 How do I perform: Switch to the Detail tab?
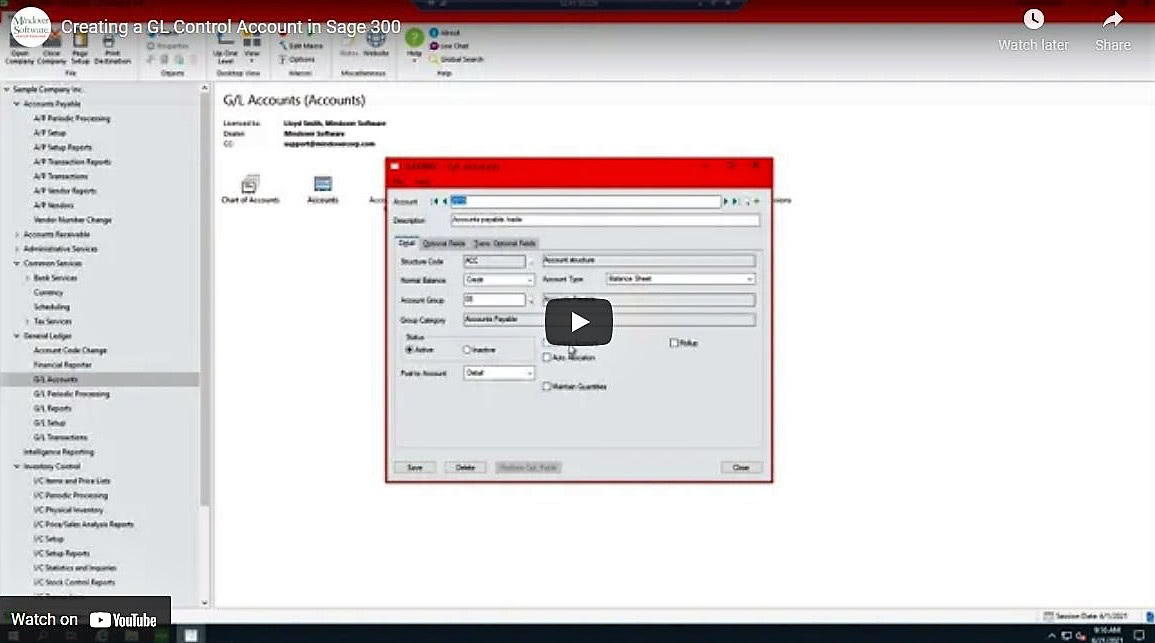(407, 242)
